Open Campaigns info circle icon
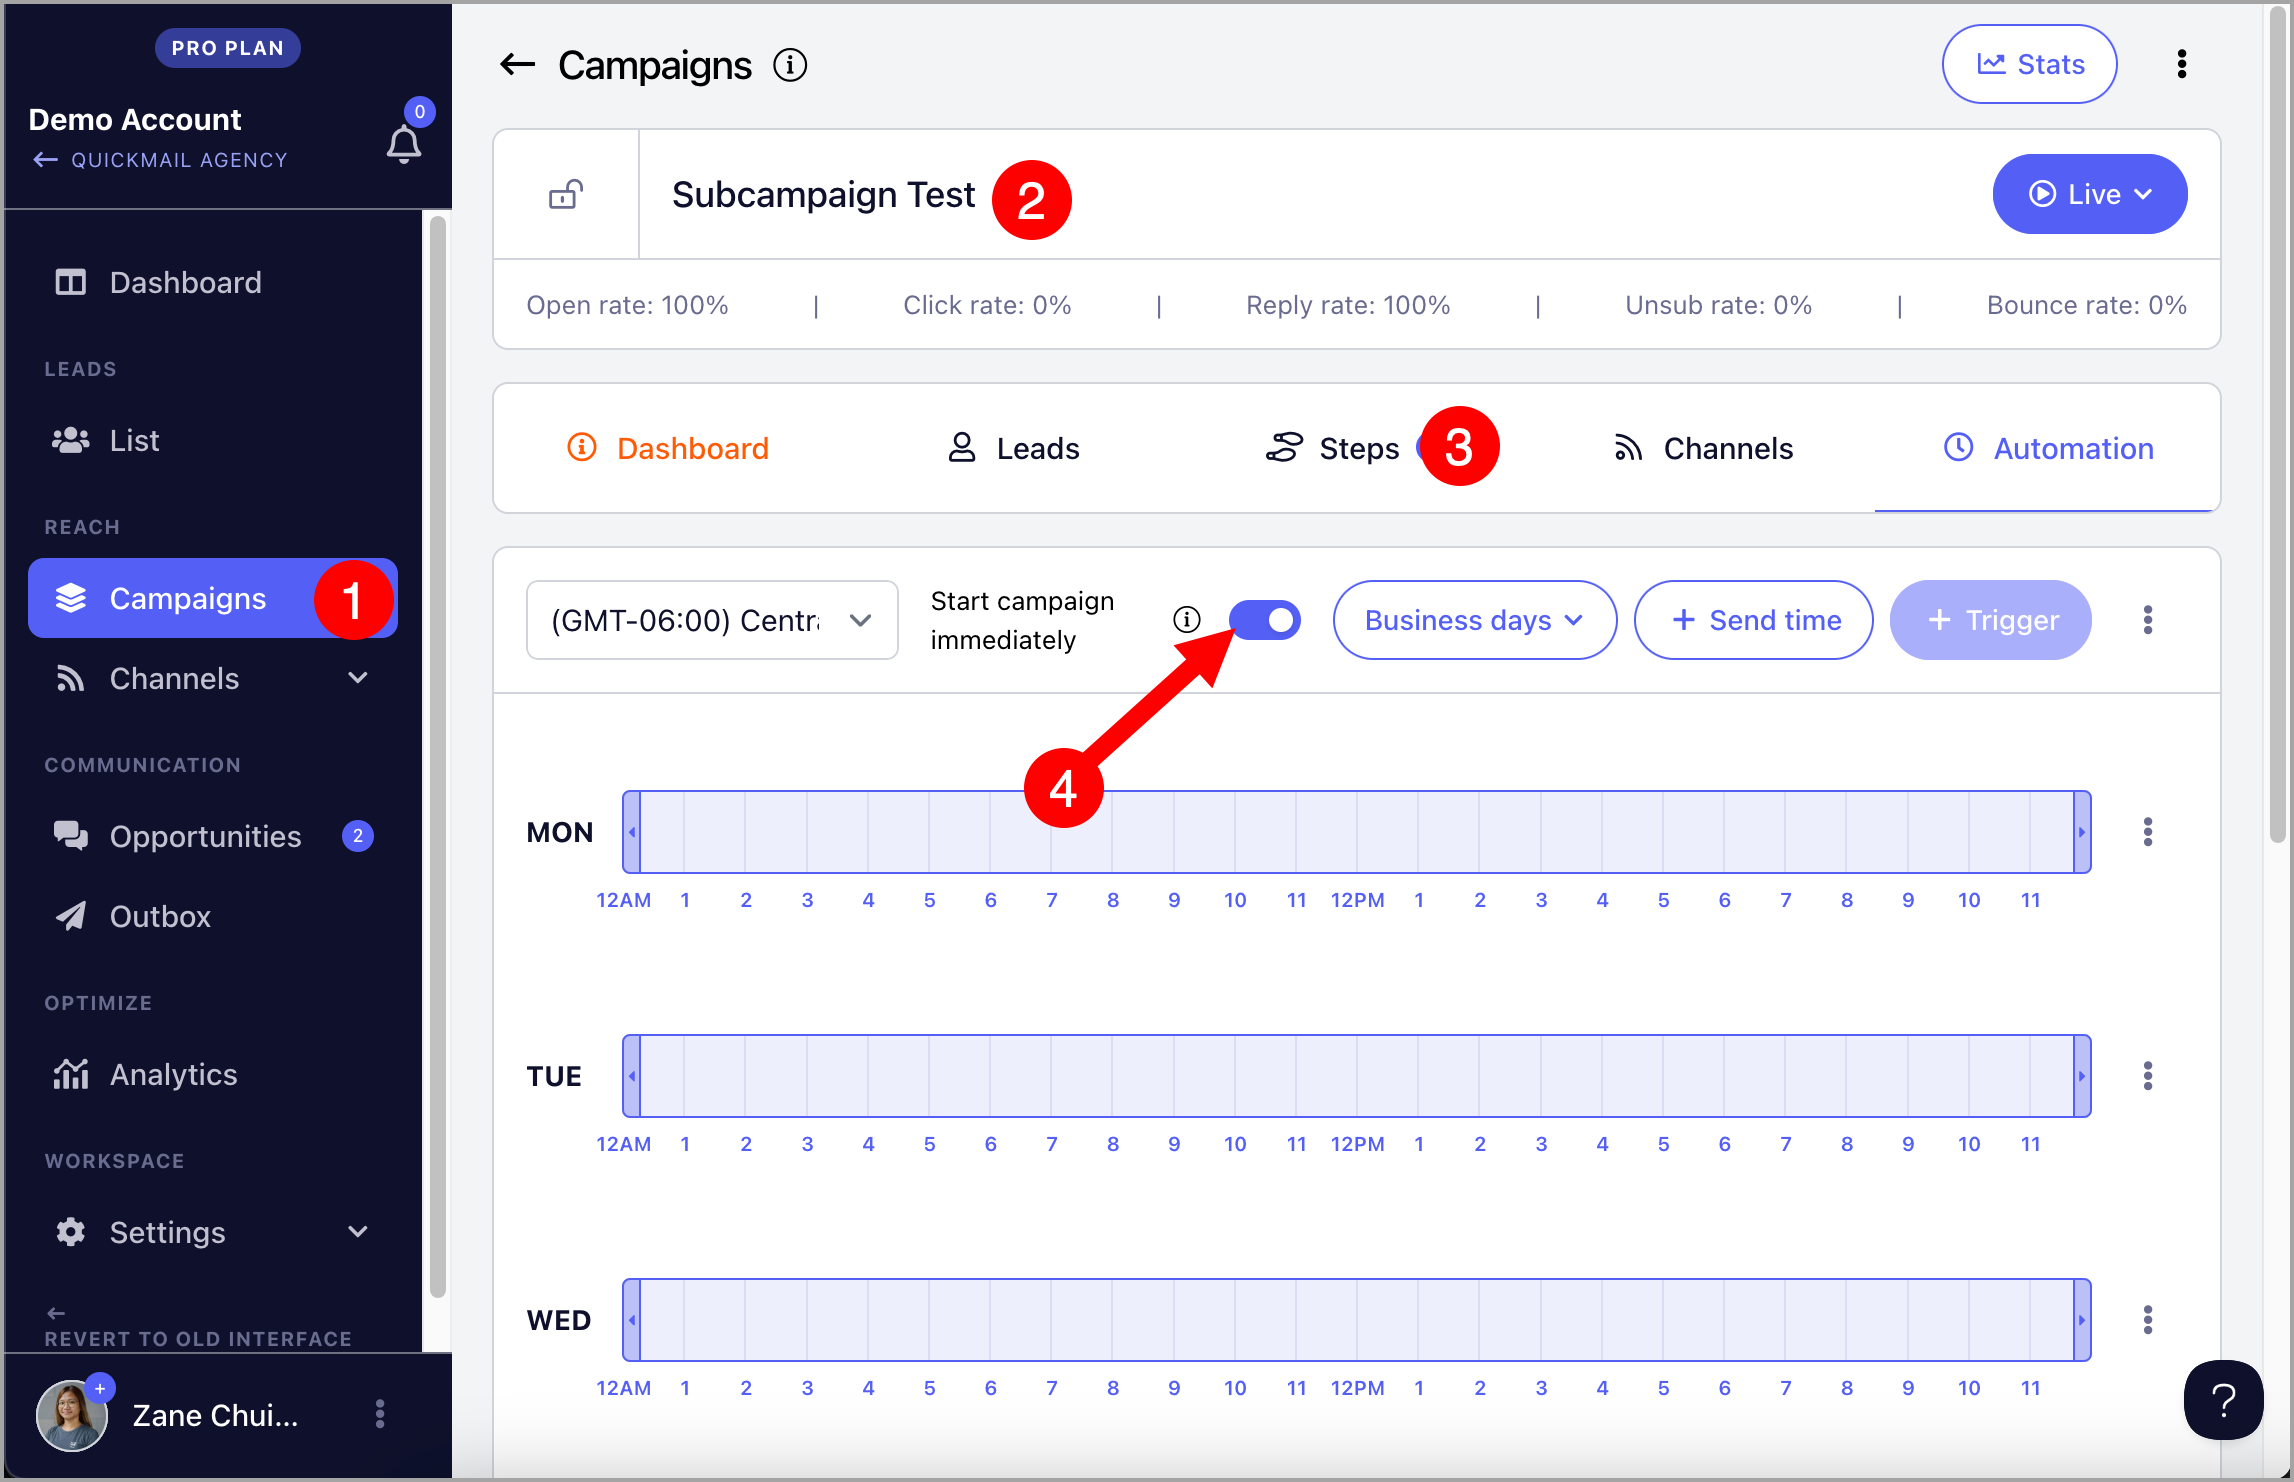This screenshot has height=1482, width=2294. pyautogui.click(x=790, y=65)
